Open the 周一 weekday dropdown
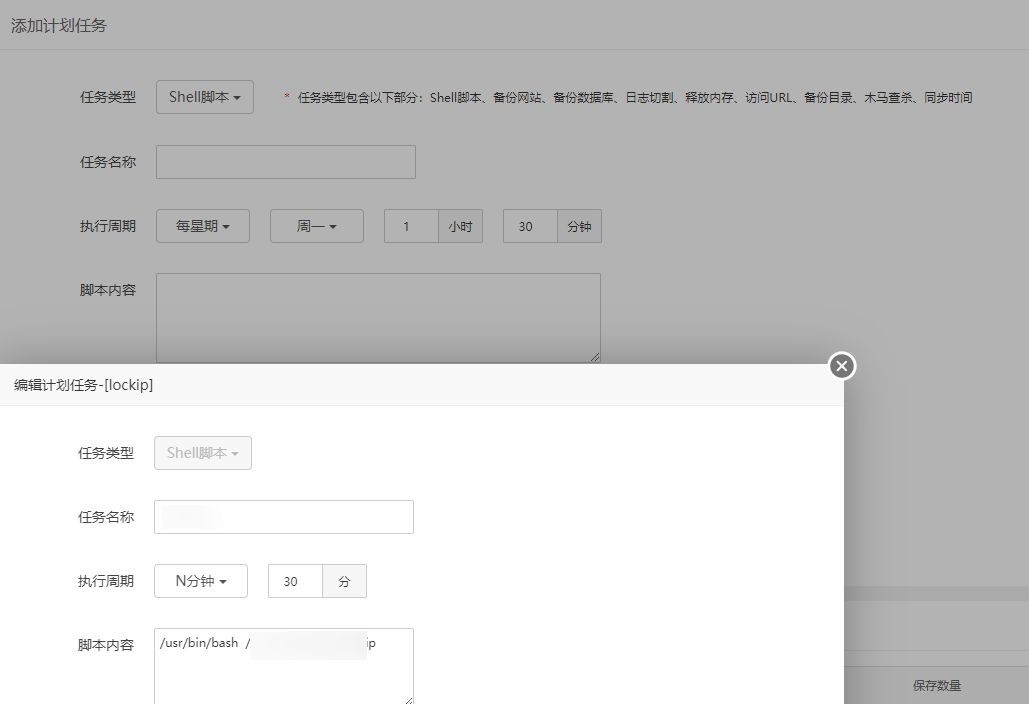The image size is (1029, 704). [316, 226]
